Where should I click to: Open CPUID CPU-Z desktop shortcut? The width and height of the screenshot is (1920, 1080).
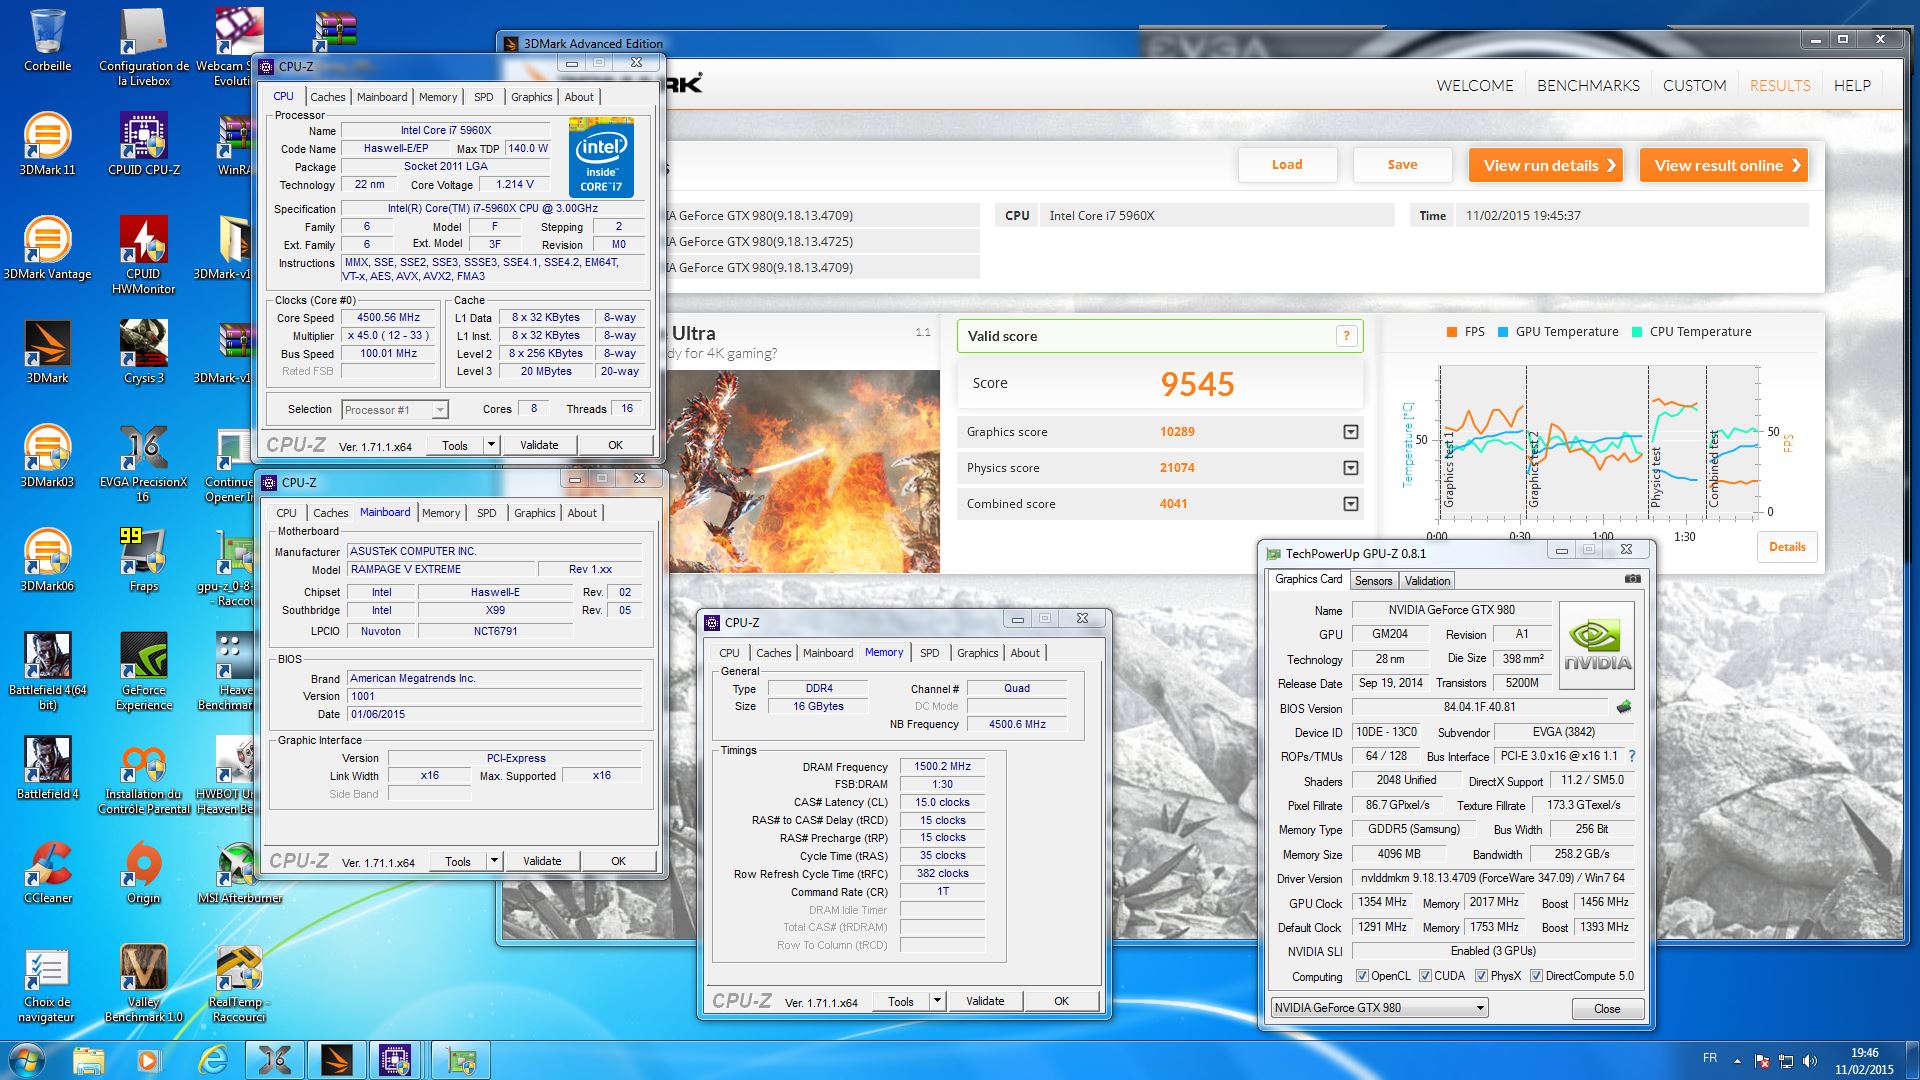(144, 144)
